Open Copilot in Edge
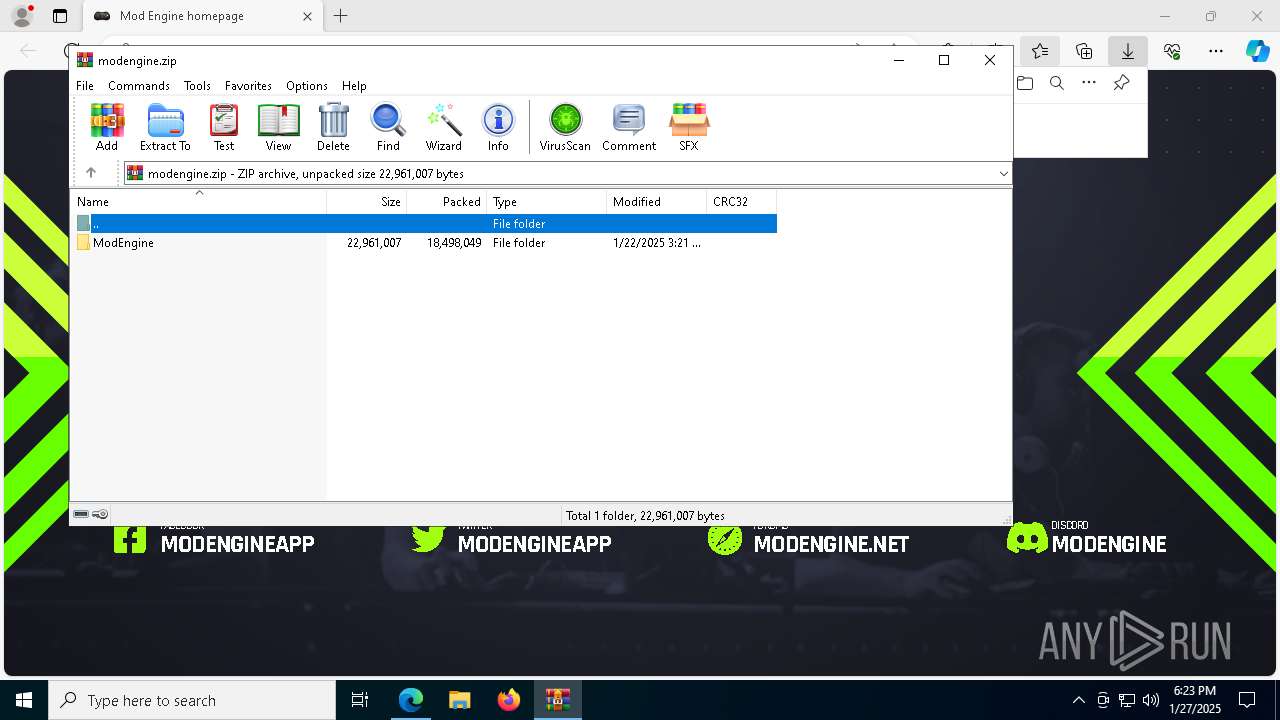1280x720 pixels. point(1258,51)
